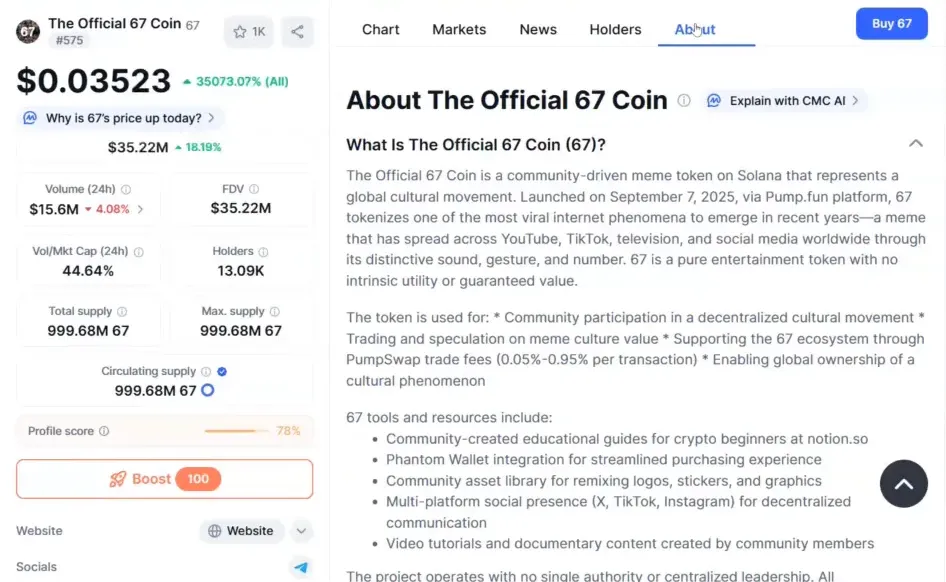This screenshot has width=946, height=582.
Task: Open the Telegram social icon
Action: click(x=301, y=567)
